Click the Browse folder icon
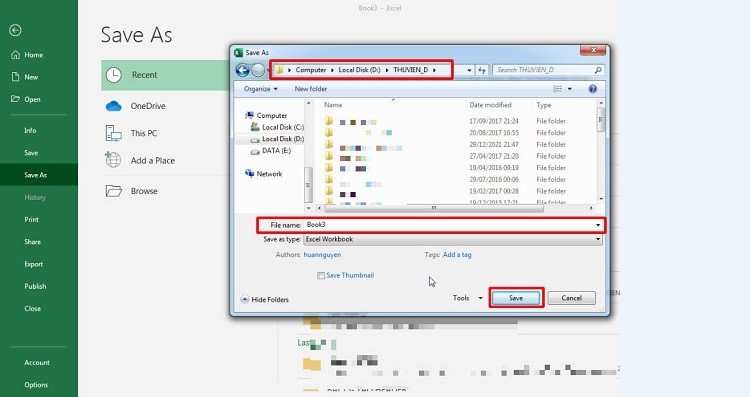The width and height of the screenshot is (750, 397). [113, 191]
